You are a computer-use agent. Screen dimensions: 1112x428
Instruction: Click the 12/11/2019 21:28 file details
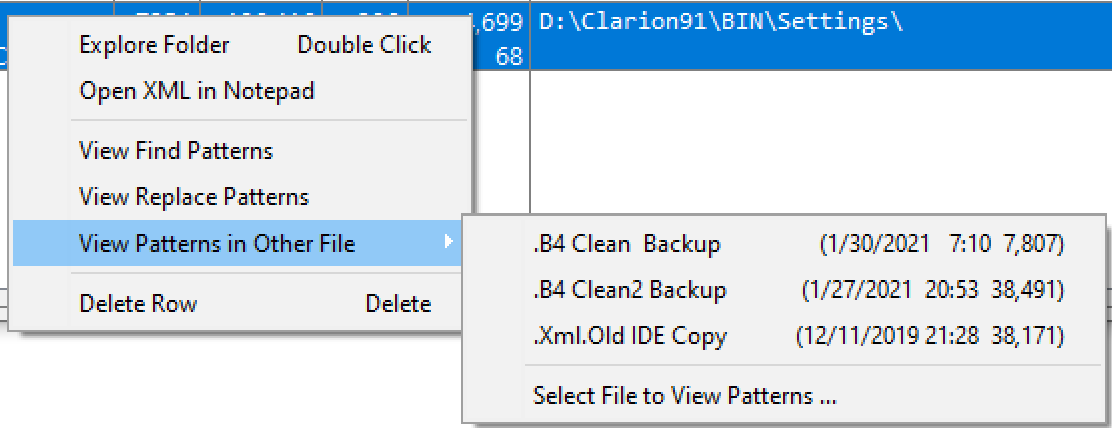[x=930, y=336]
